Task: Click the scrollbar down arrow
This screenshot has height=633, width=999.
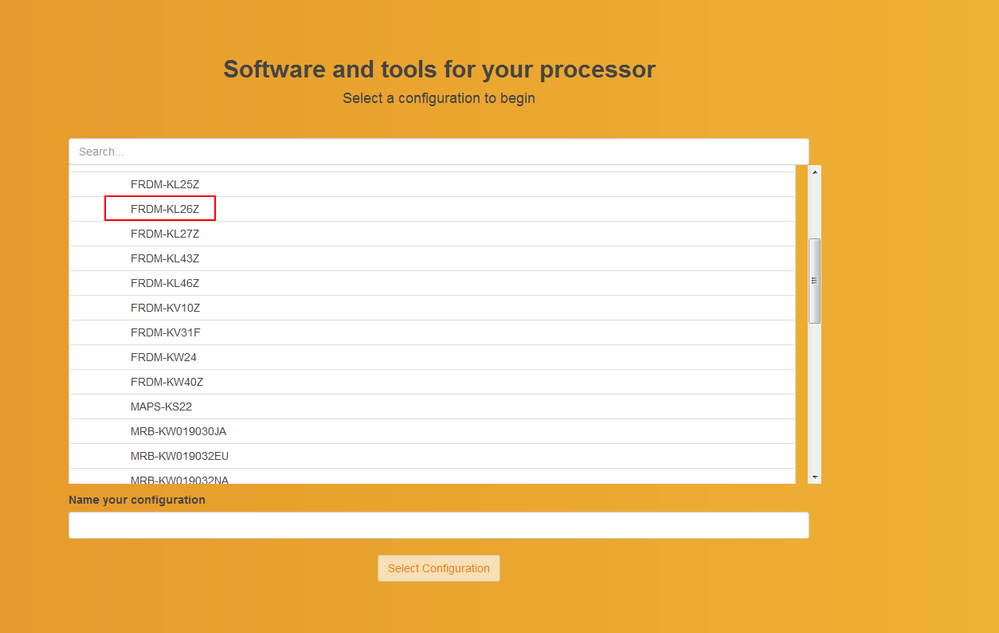Action: point(814,477)
